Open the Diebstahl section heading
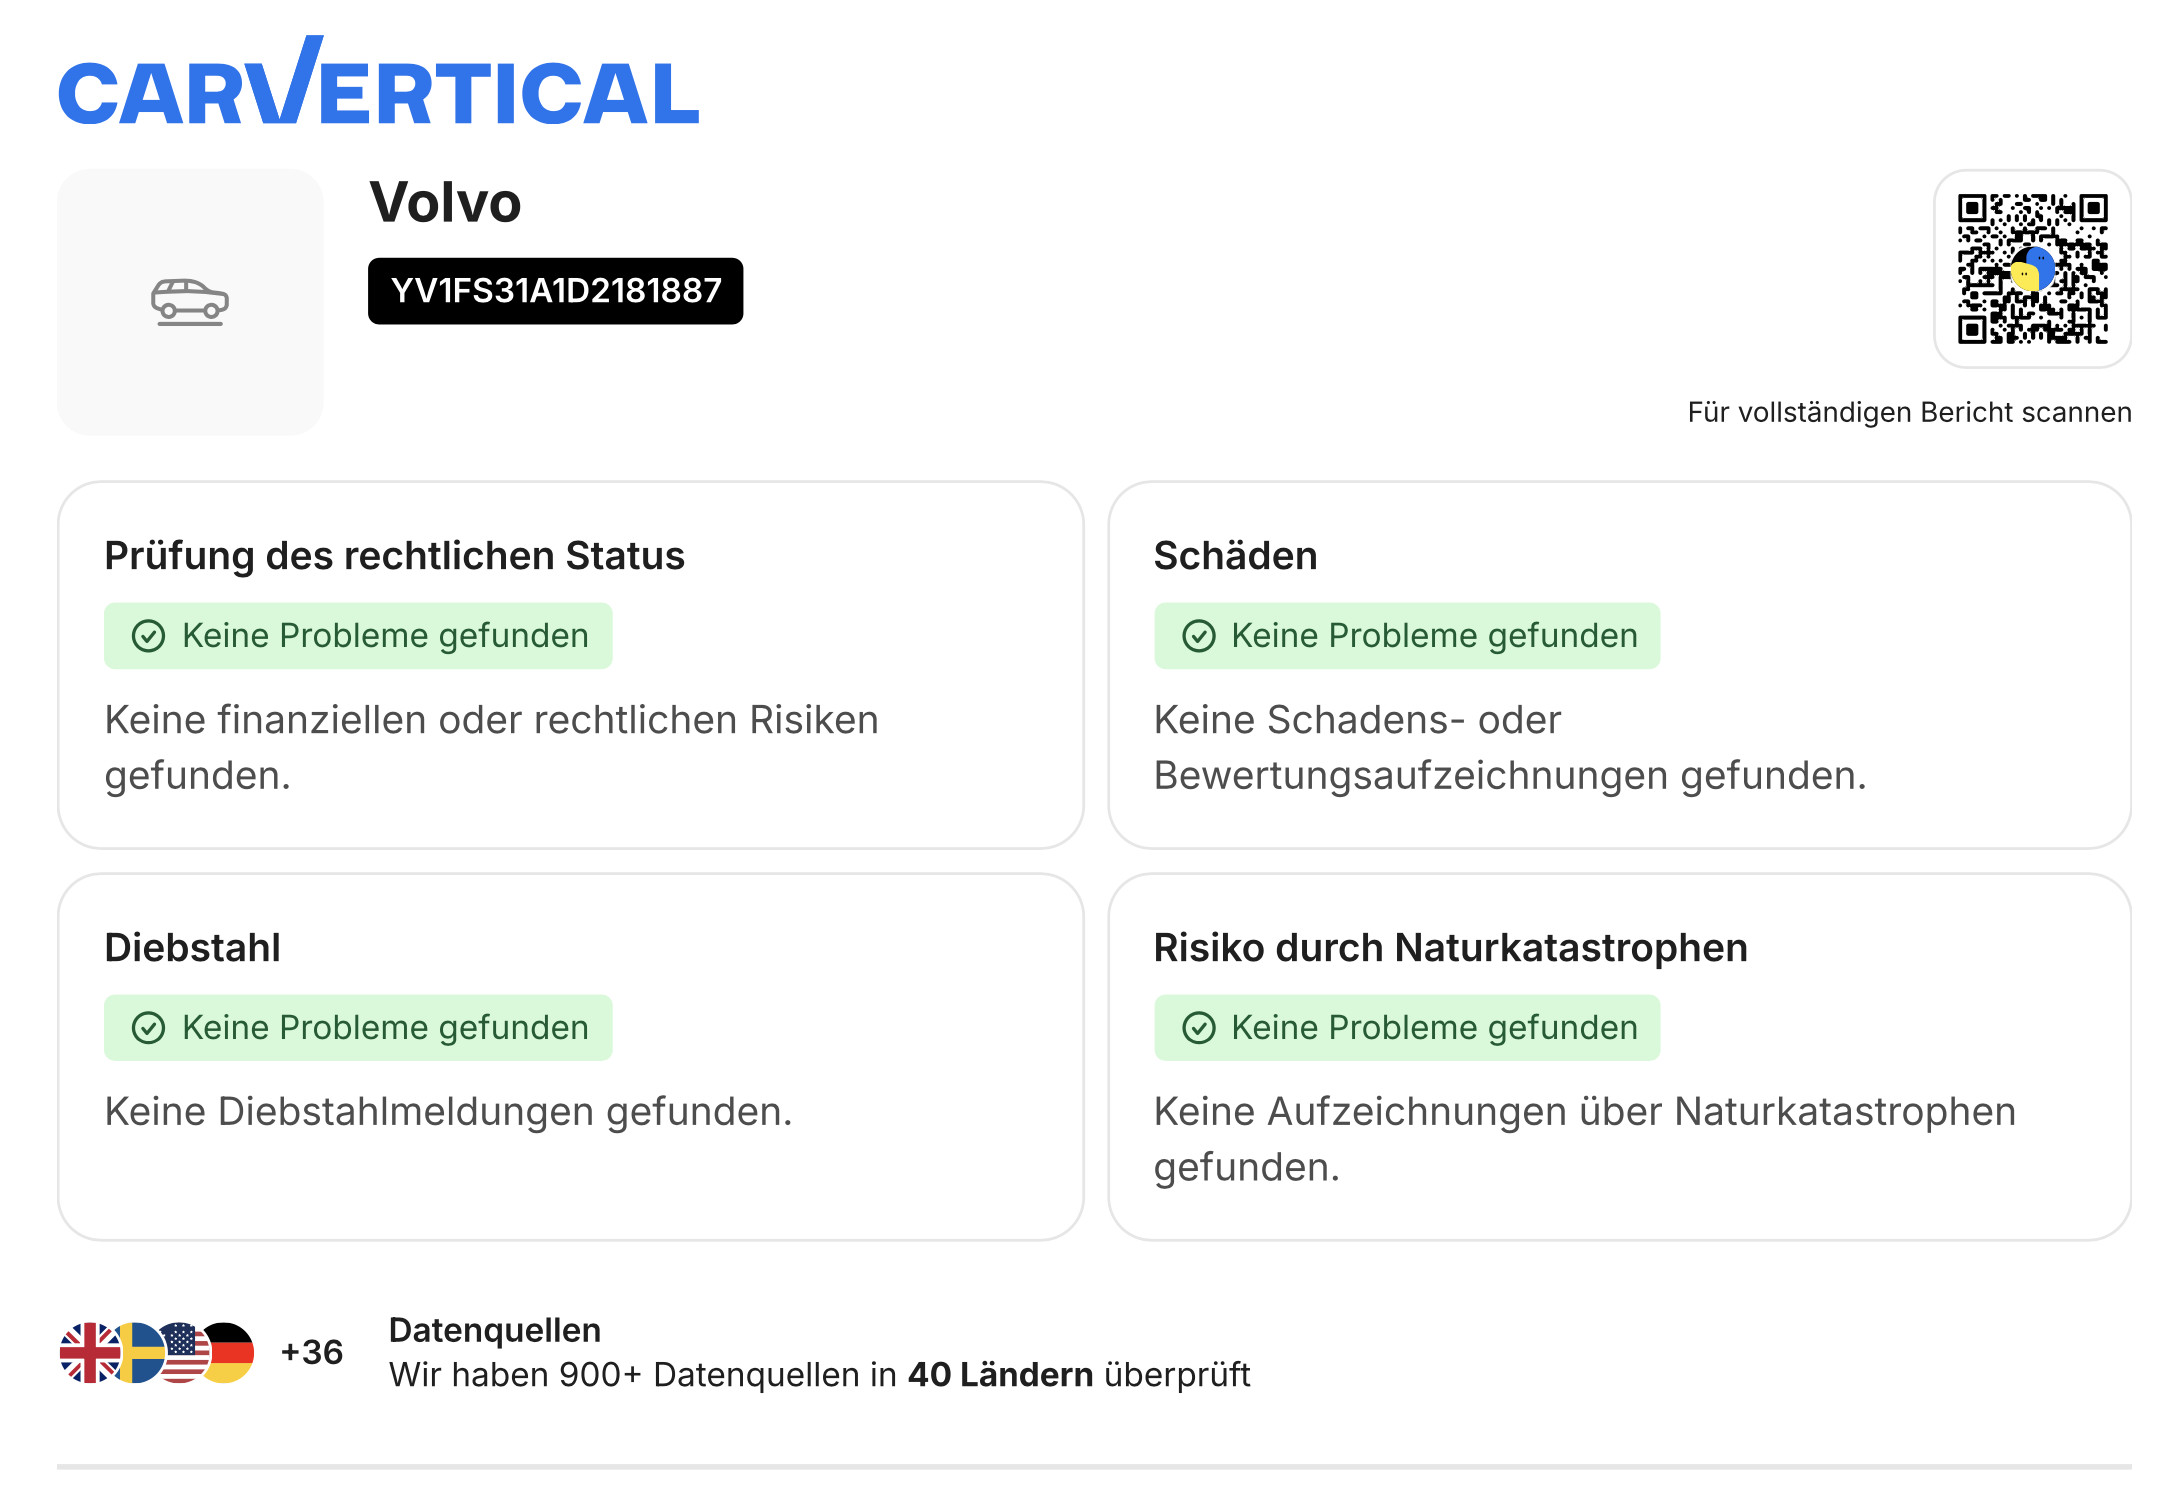The height and width of the screenshot is (1490, 2178). tap(192, 948)
